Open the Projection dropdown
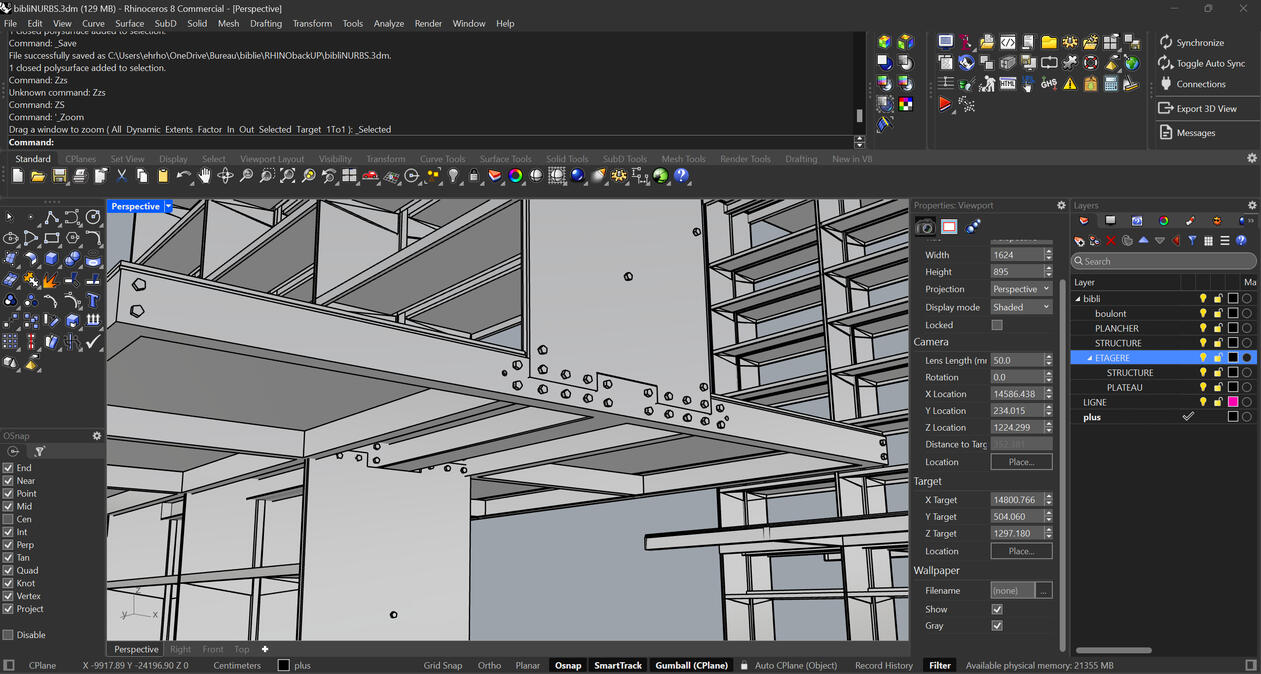 (x=1020, y=289)
